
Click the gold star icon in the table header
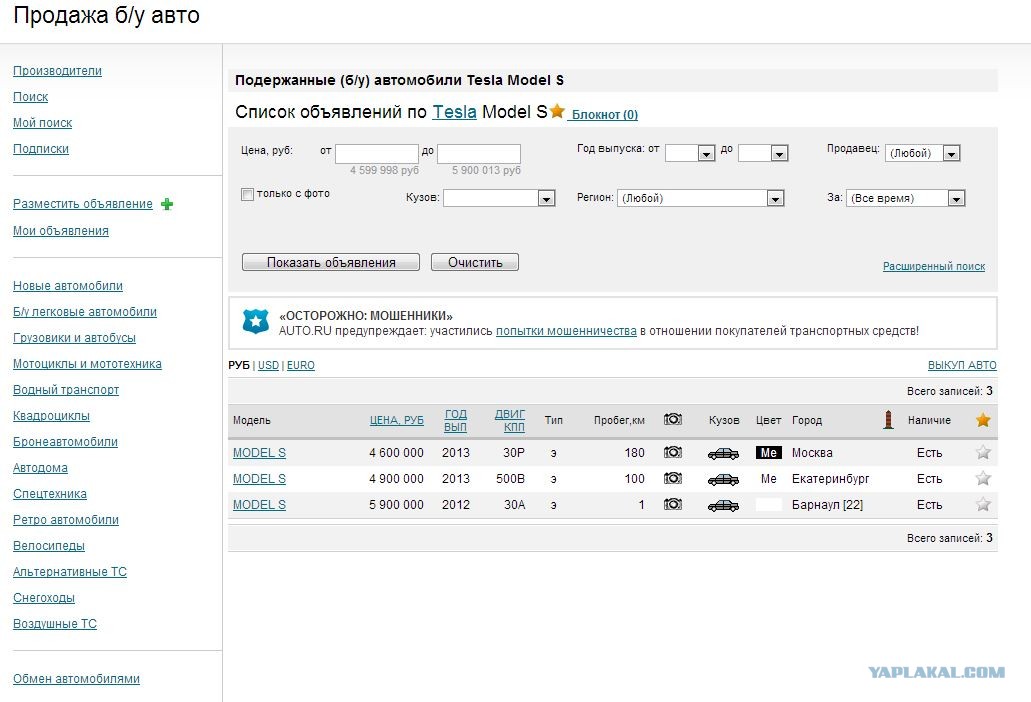(x=983, y=420)
